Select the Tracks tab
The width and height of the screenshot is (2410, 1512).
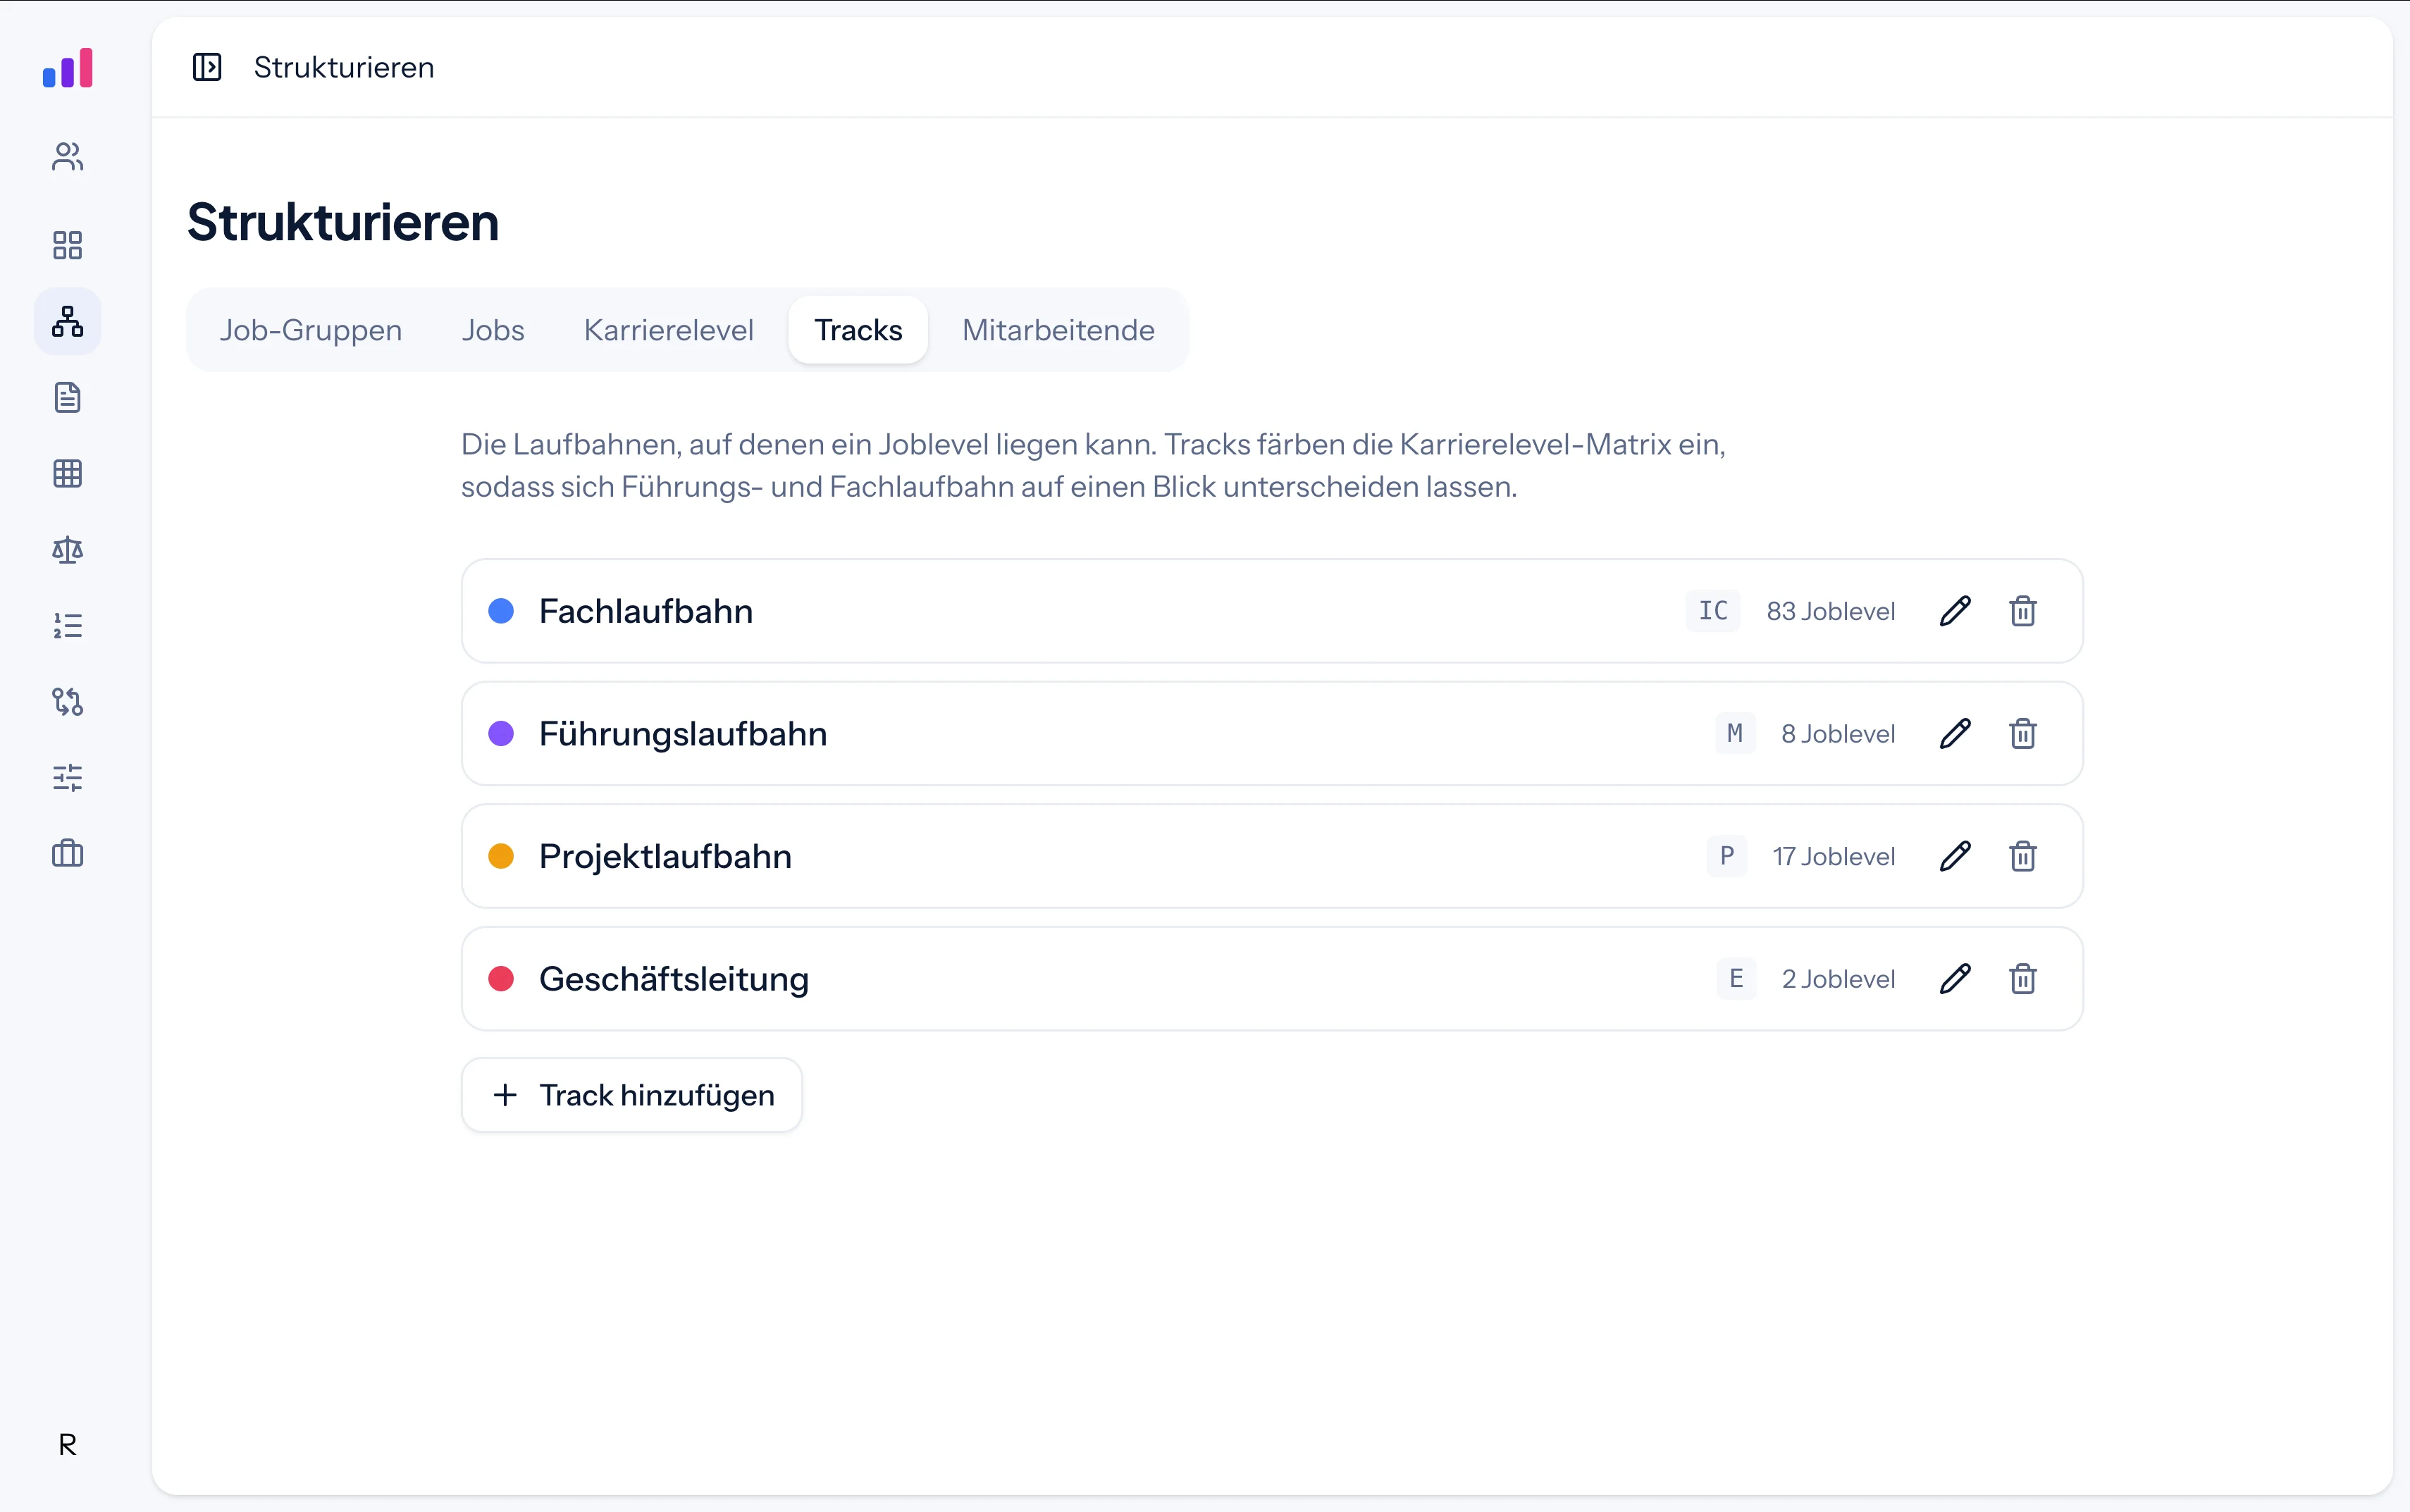(858, 330)
